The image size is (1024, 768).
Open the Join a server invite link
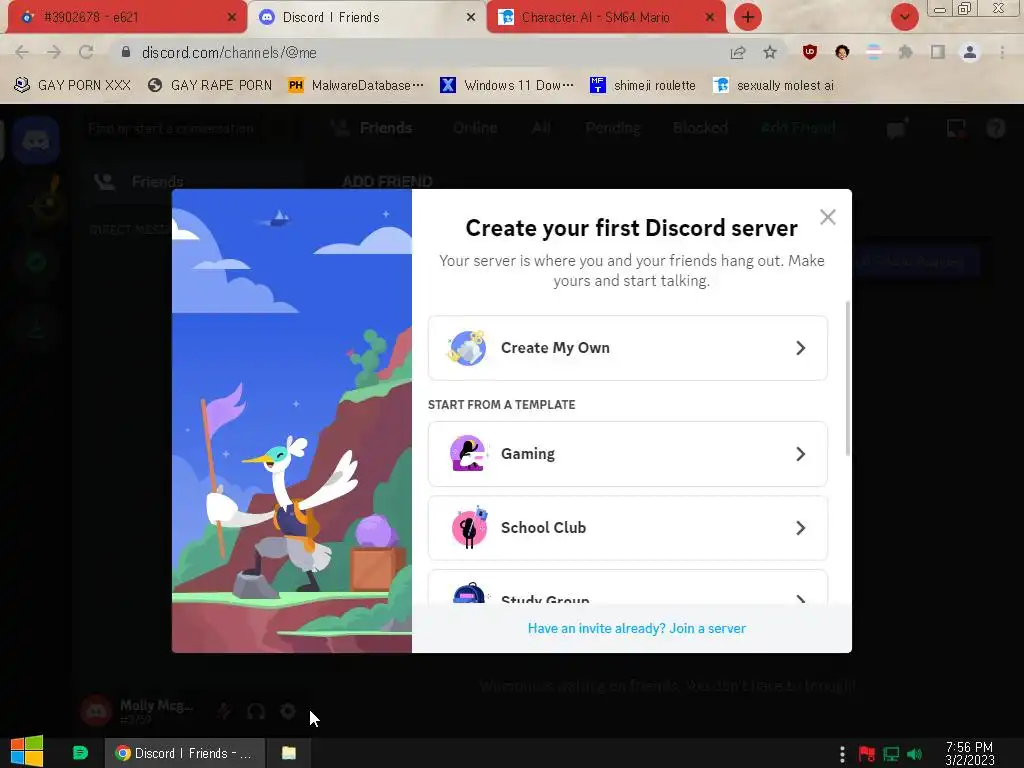click(637, 628)
